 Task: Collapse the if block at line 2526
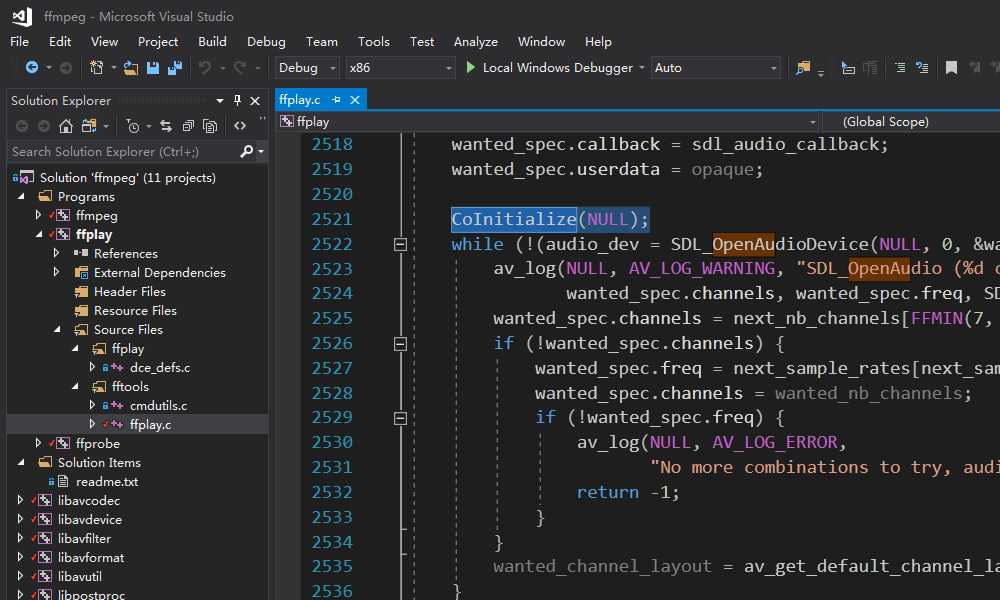coord(401,344)
